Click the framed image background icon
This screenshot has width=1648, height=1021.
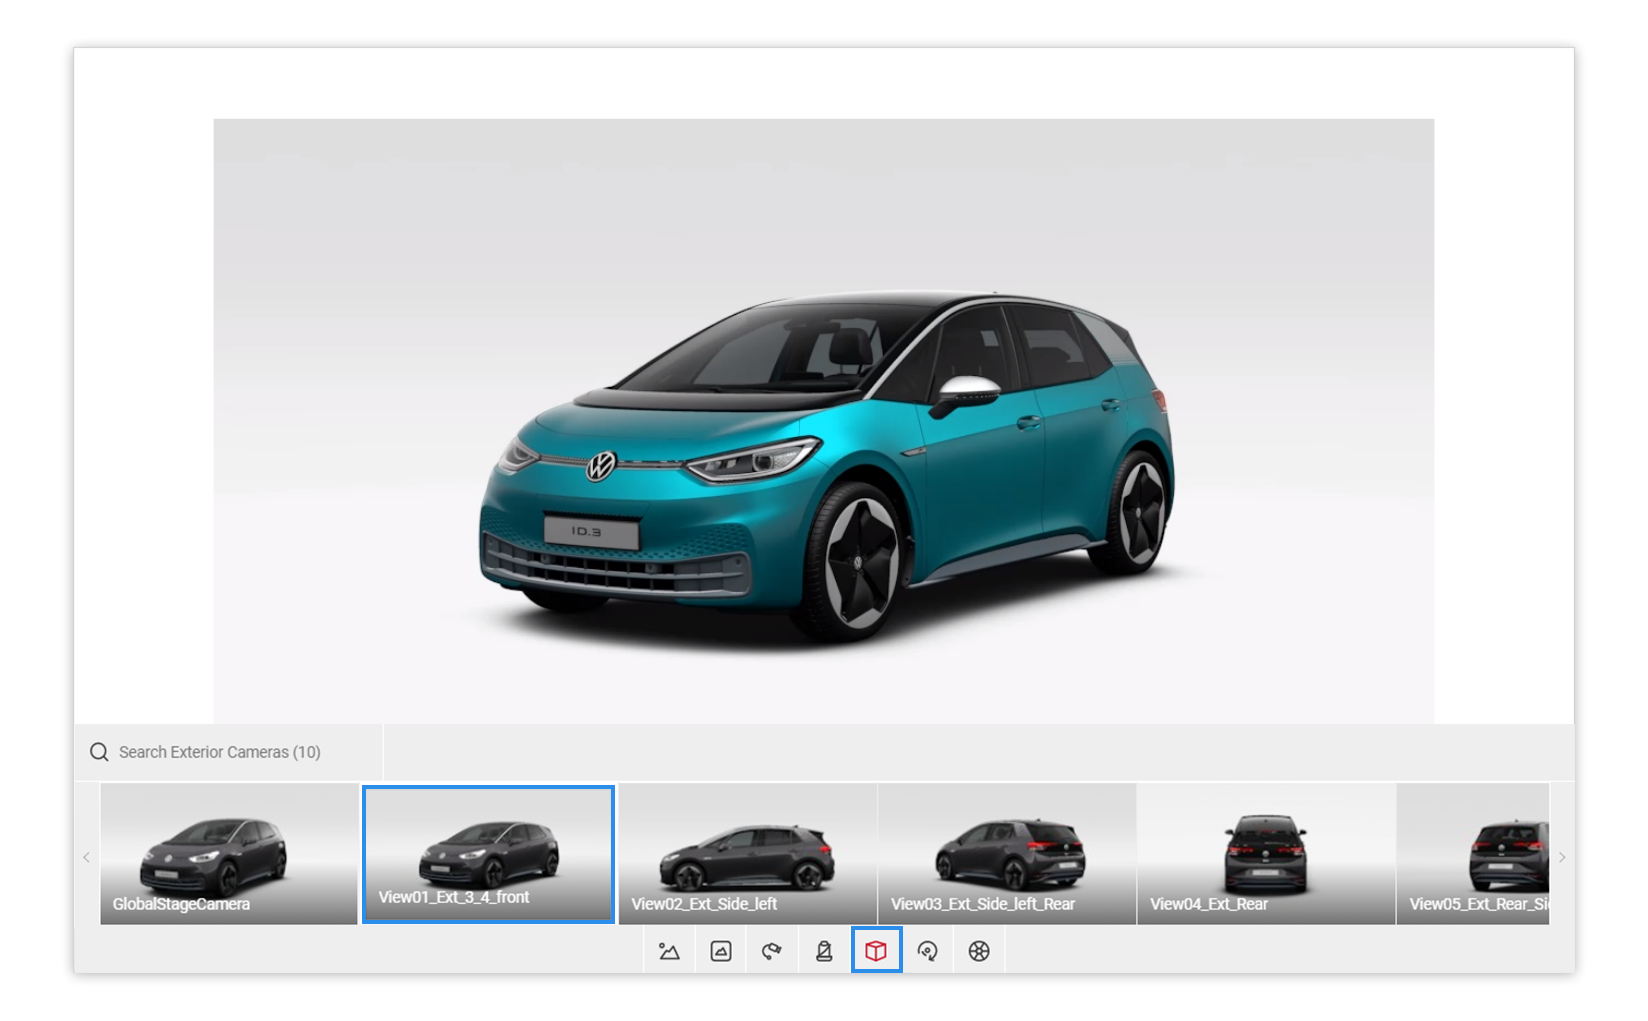(721, 951)
